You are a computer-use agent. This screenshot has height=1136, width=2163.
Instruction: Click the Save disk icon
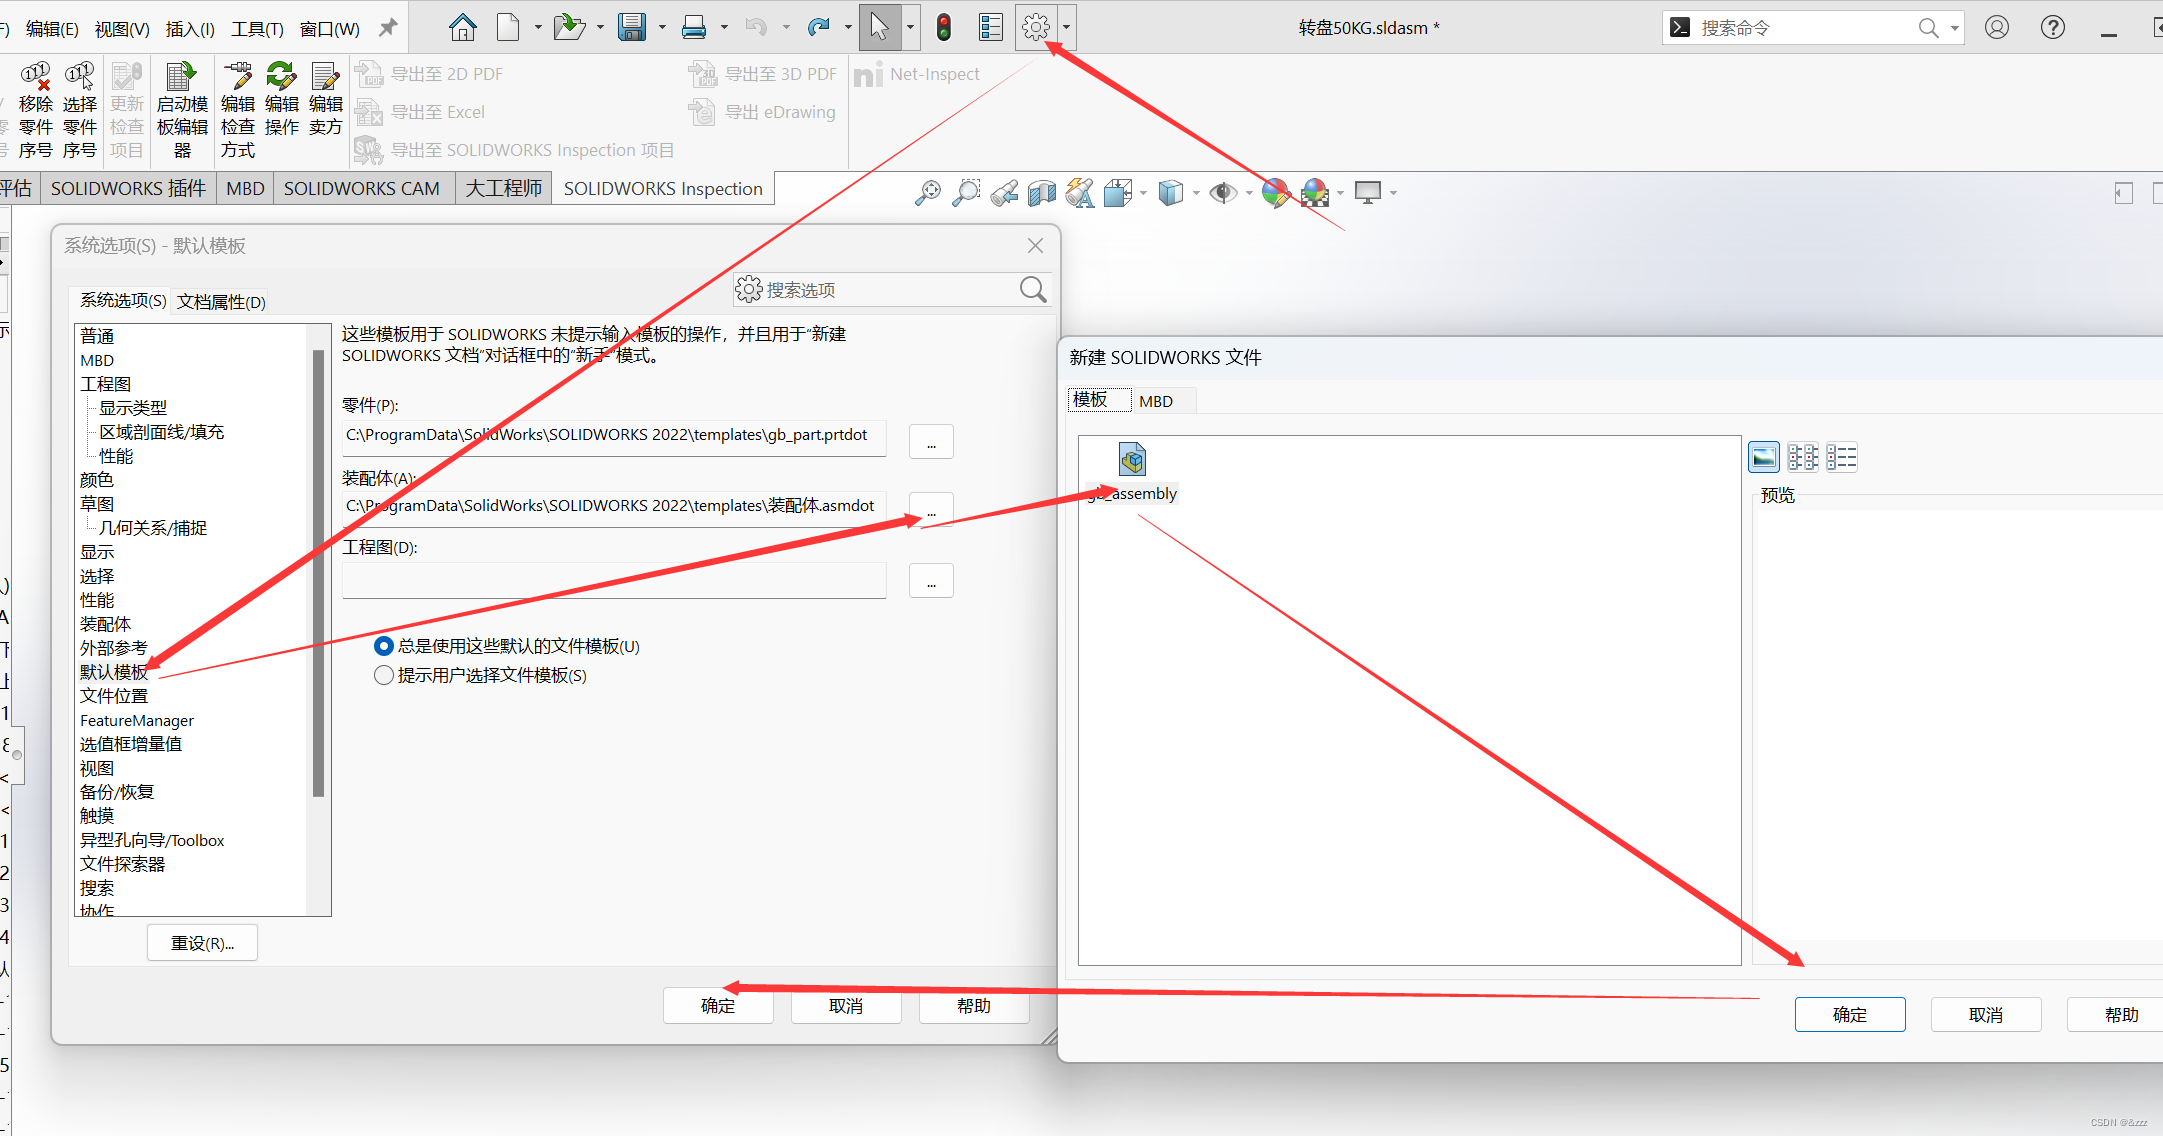(x=631, y=27)
